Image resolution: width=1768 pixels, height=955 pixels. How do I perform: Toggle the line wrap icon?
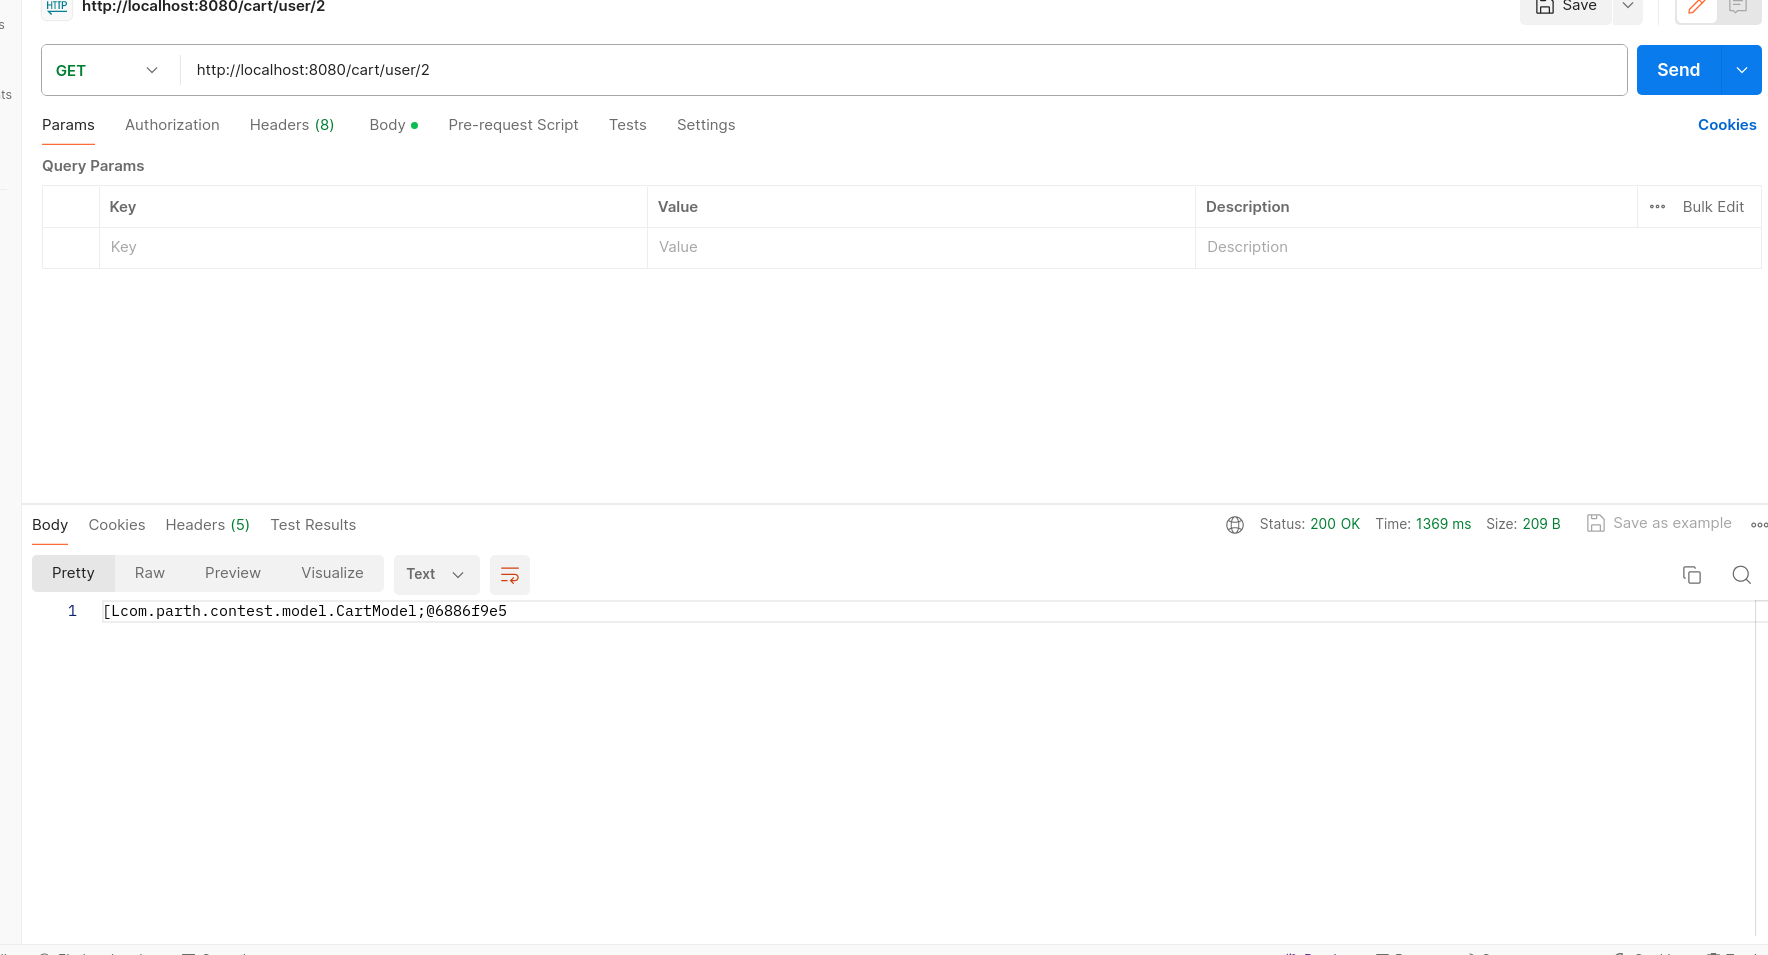[x=510, y=575]
